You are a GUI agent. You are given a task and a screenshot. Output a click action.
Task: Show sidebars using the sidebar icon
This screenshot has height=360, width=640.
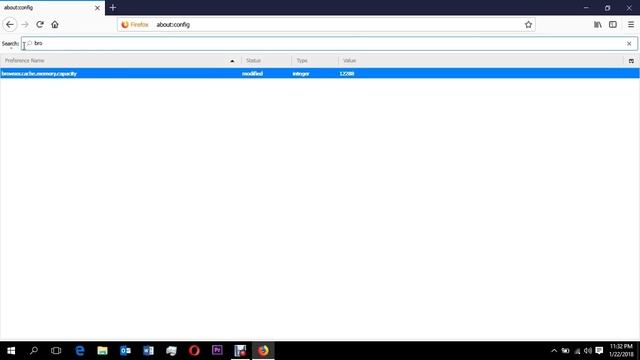[613, 24]
